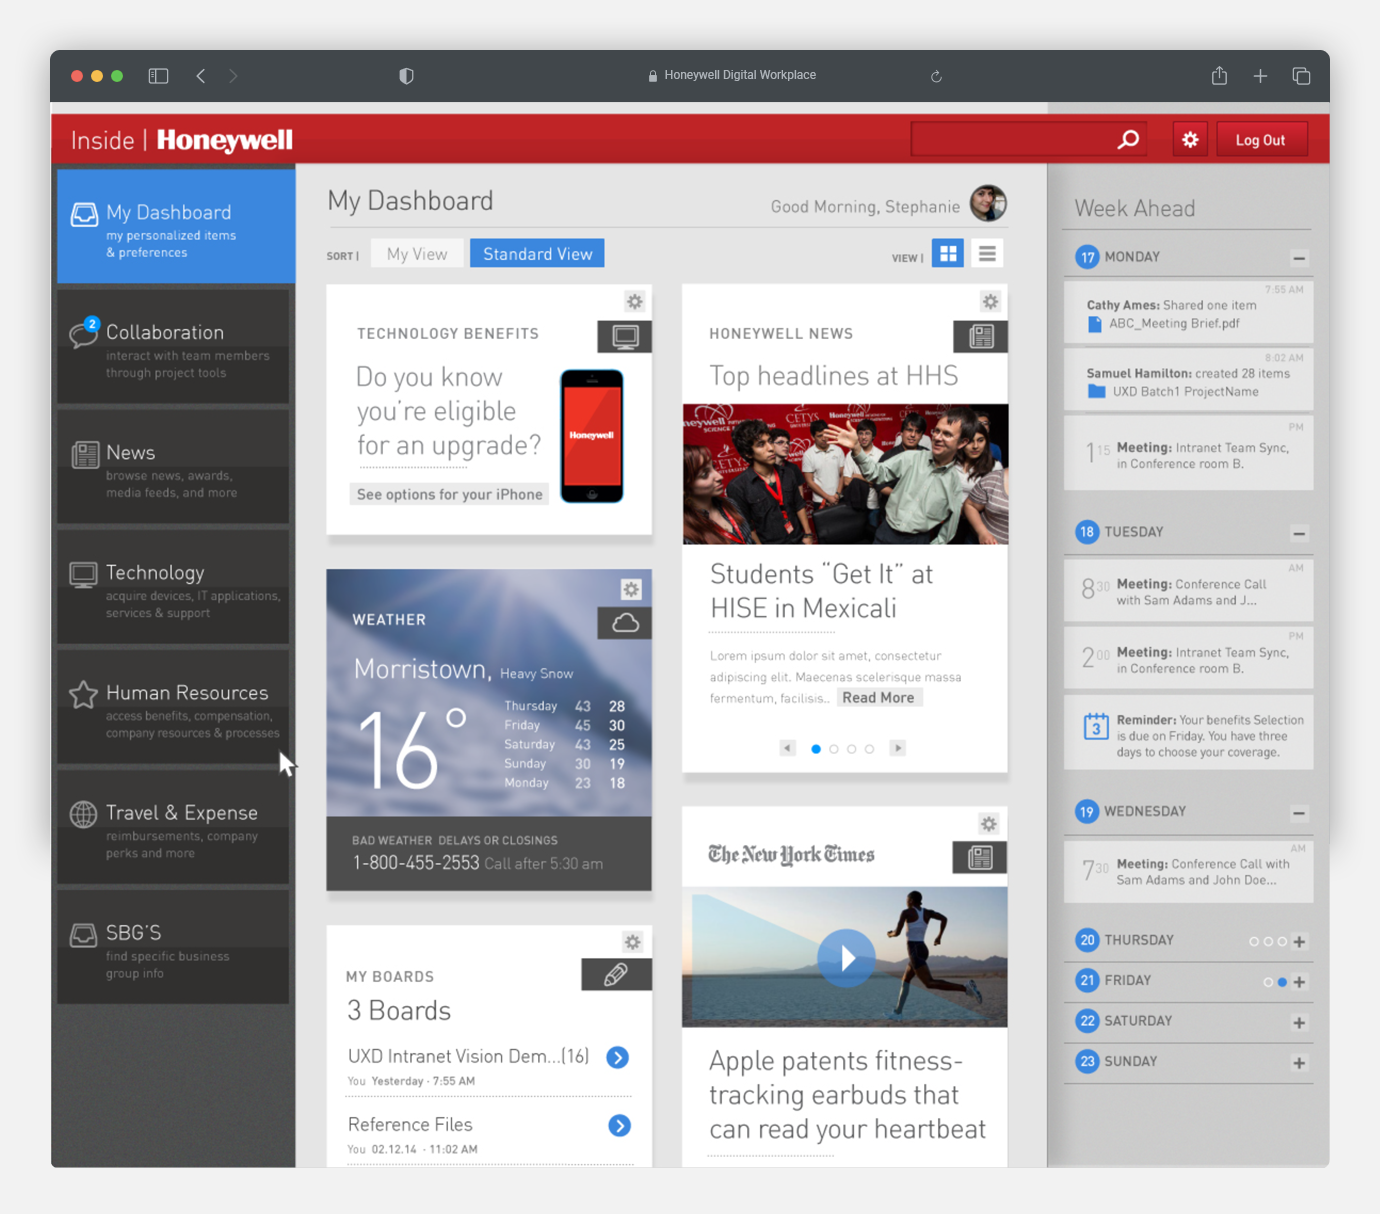
Task: Click newspaper icon on New York Times card
Action: click(x=980, y=857)
